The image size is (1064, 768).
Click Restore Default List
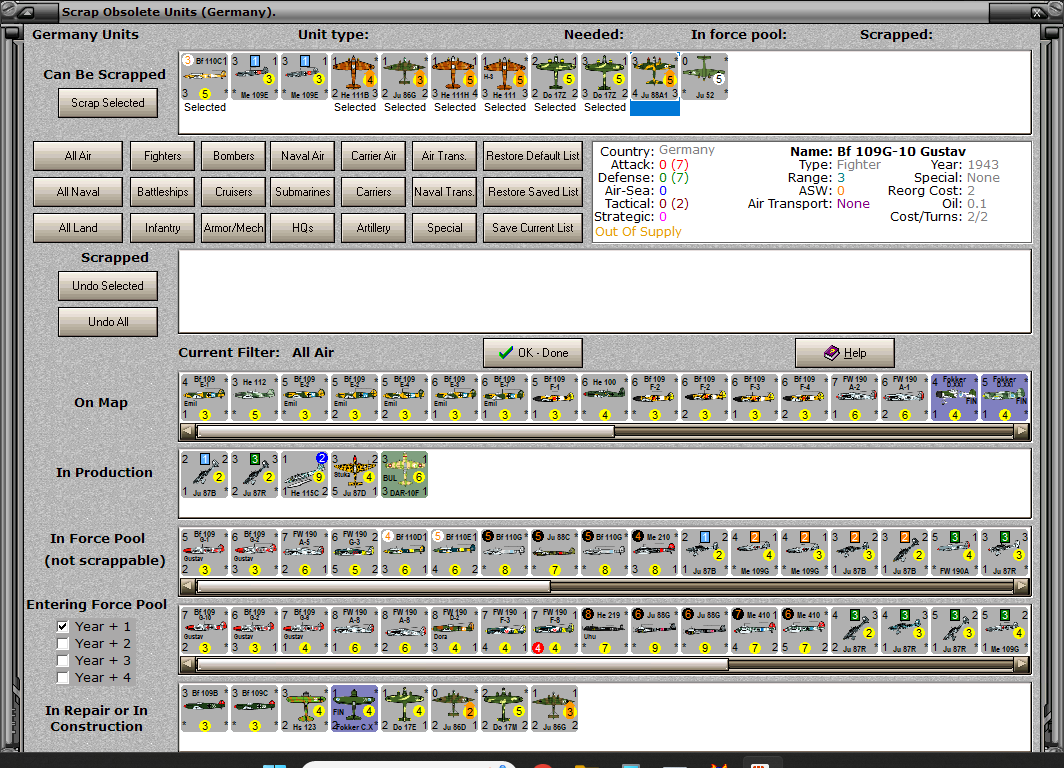(x=533, y=156)
